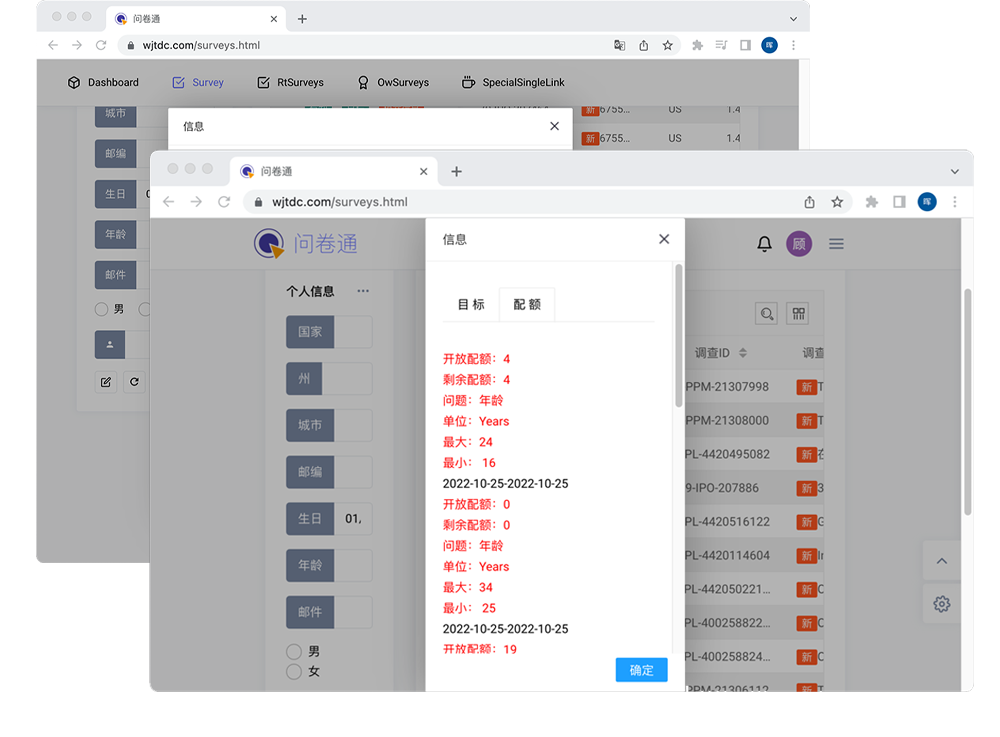
Task: Select 男 radio in front window
Action: (294, 652)
